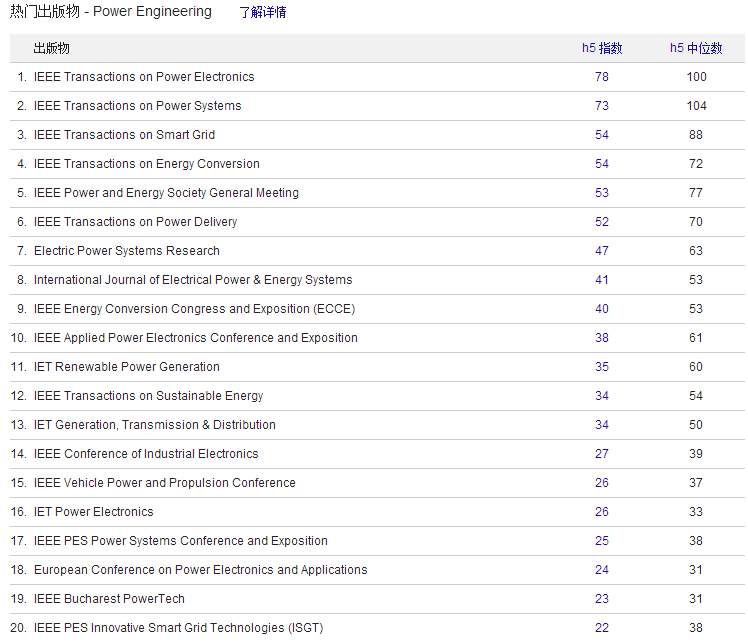
Task: Open h5 index 23 for Bucharest PowerTech
Action: coord(602,599)
